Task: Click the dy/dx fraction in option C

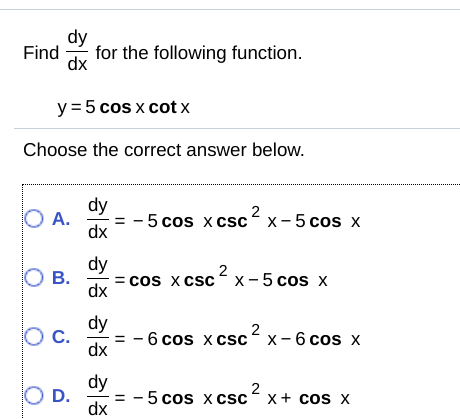Action: click(x=98, y=337)
